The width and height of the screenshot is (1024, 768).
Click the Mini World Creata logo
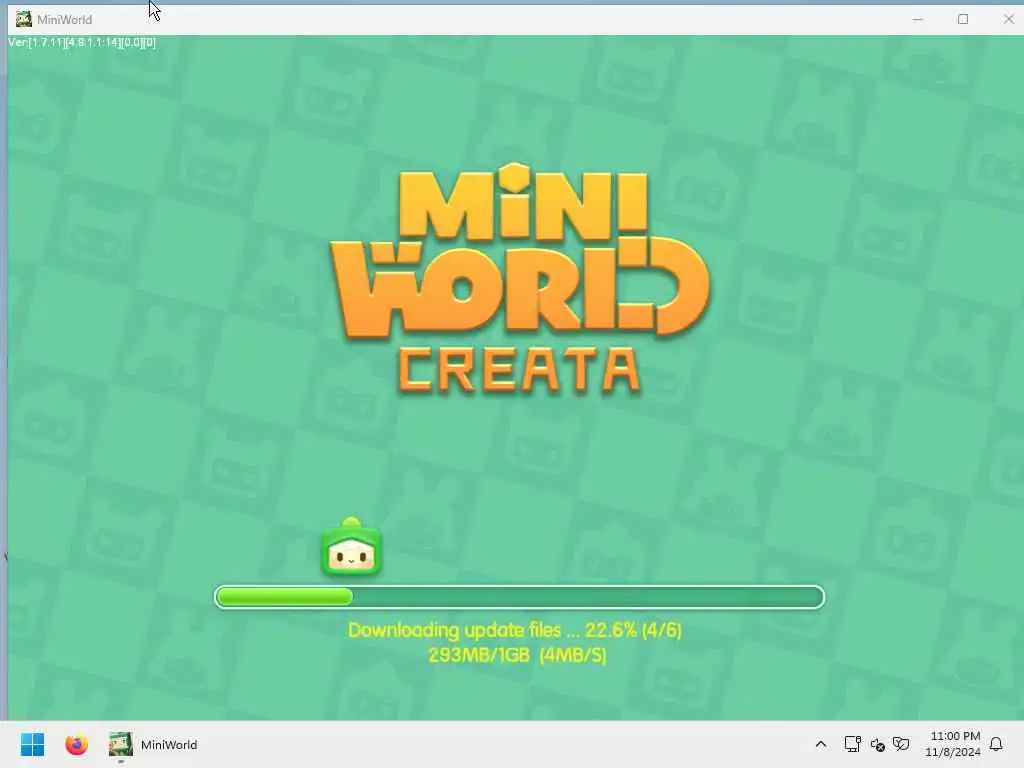coord(520,280)
